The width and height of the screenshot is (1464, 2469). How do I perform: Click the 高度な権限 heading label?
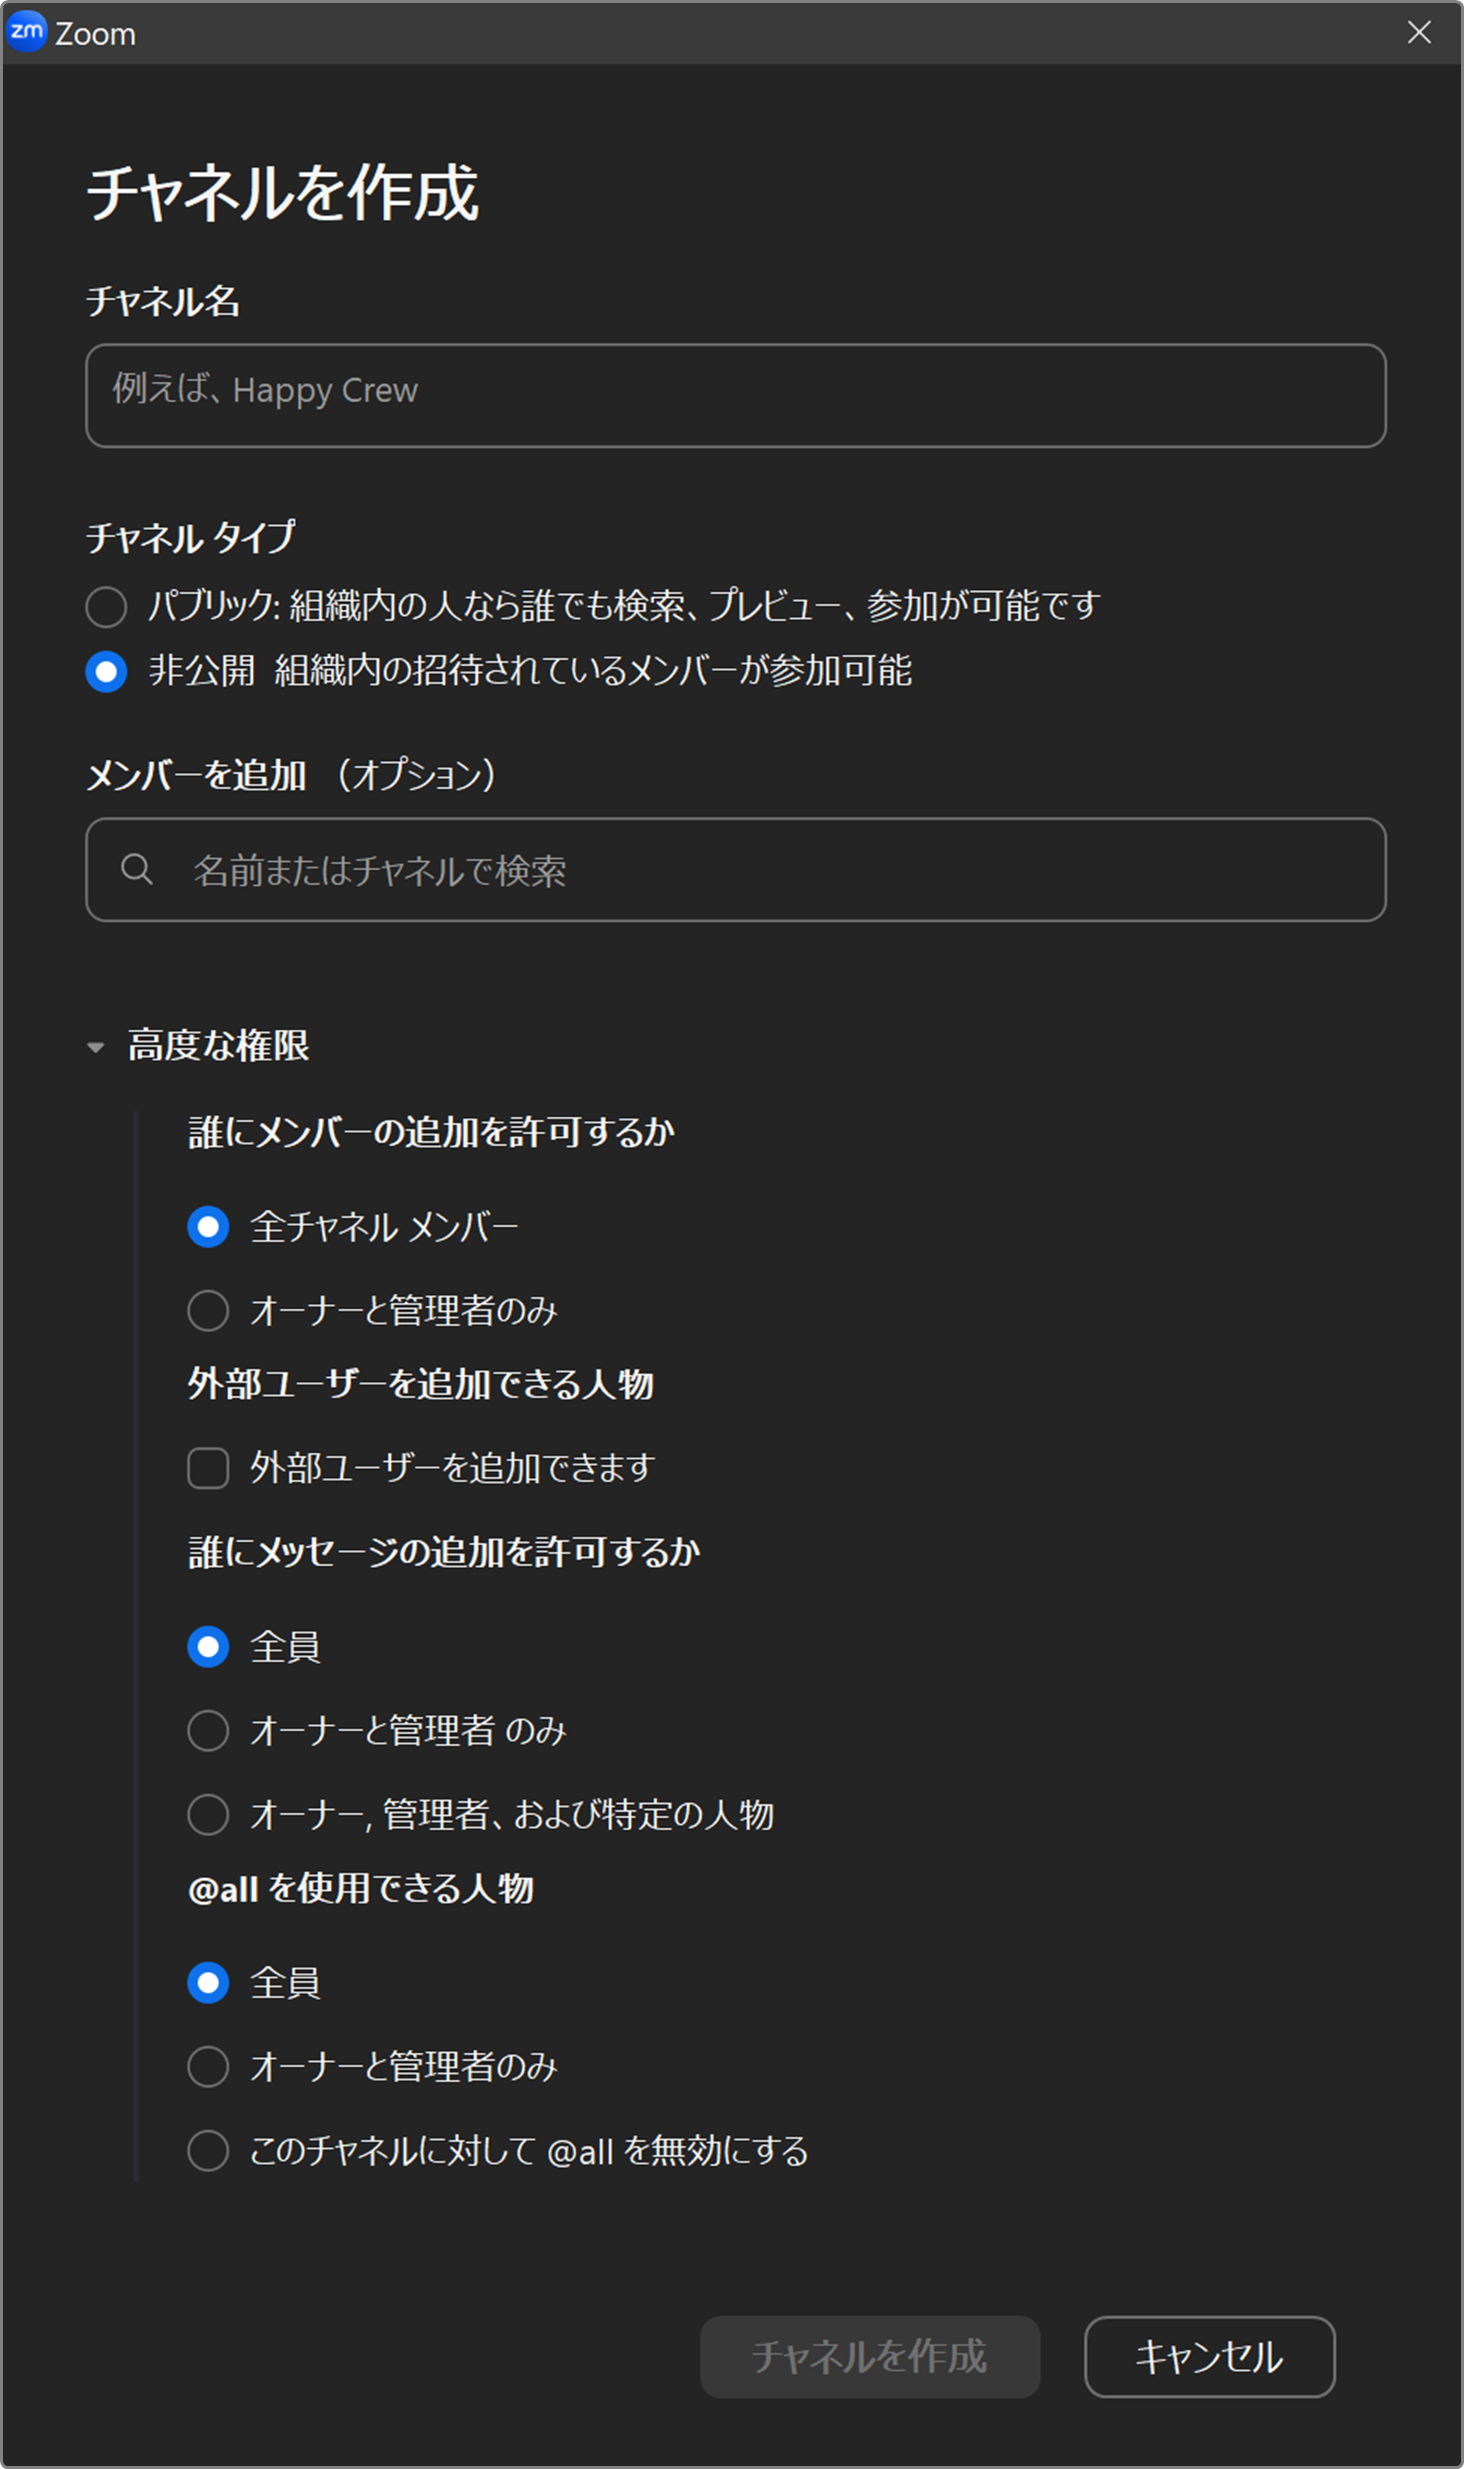point(219,1046)
